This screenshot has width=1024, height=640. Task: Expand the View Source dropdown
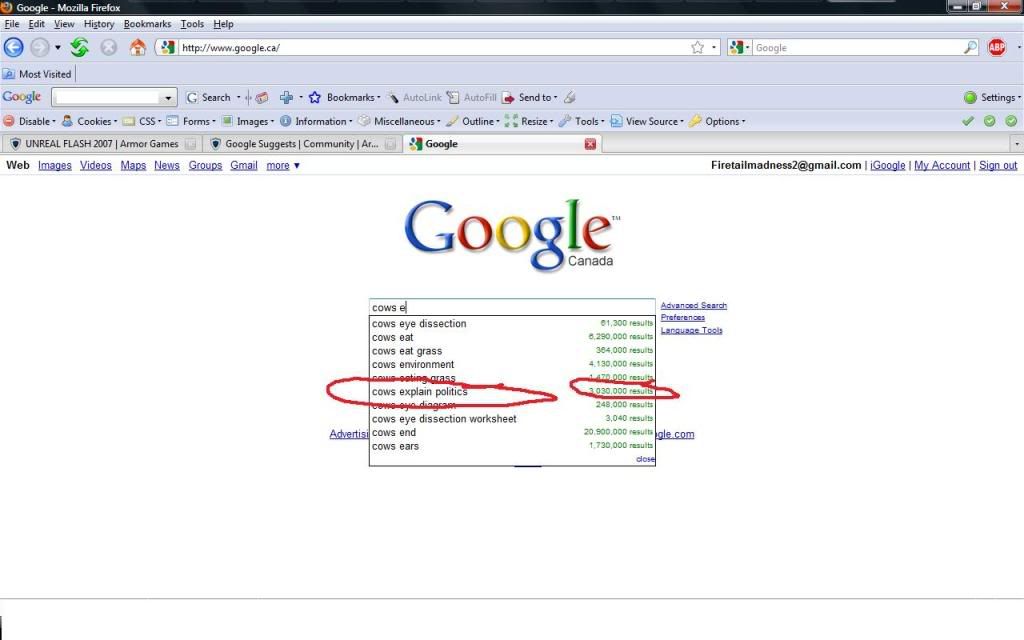647,121
